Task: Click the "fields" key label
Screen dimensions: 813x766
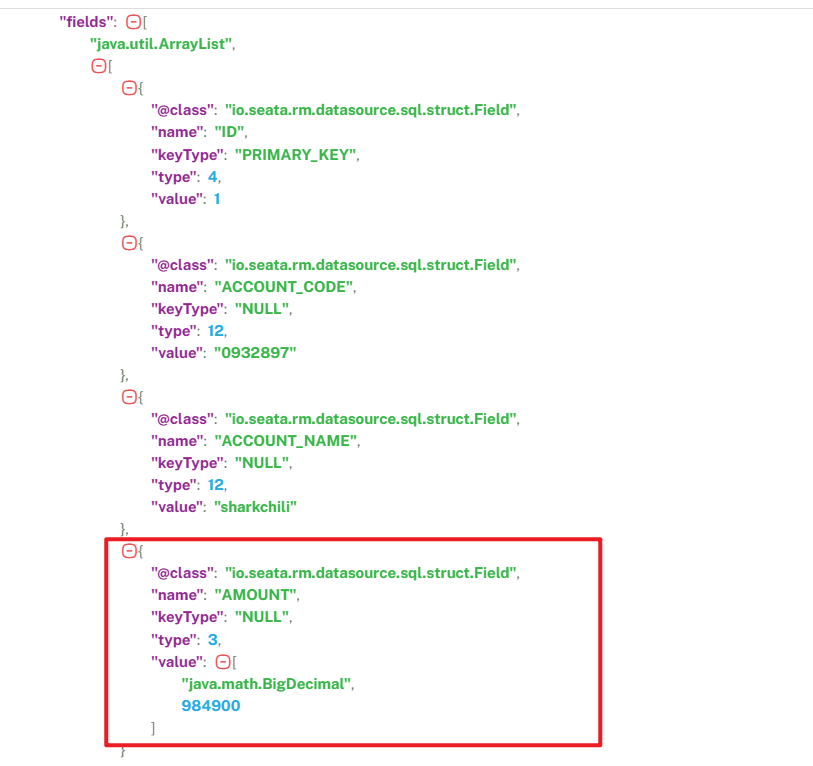Action: pyautogui.click(x=88, y=22)
